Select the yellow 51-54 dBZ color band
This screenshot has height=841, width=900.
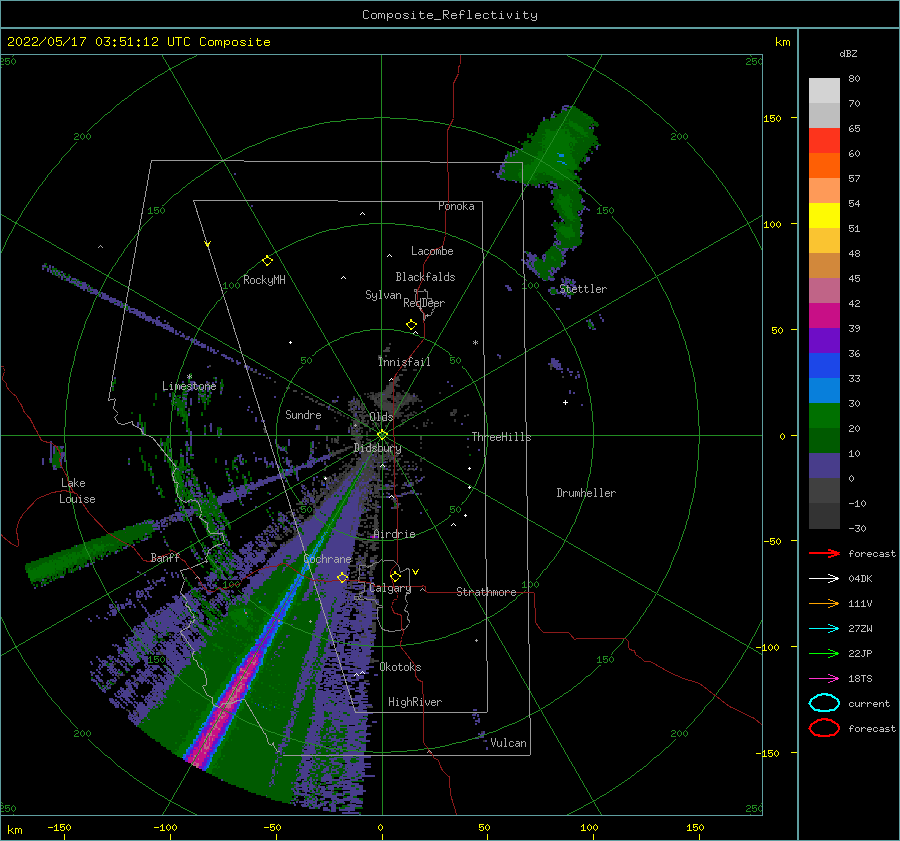coord(824,216)
